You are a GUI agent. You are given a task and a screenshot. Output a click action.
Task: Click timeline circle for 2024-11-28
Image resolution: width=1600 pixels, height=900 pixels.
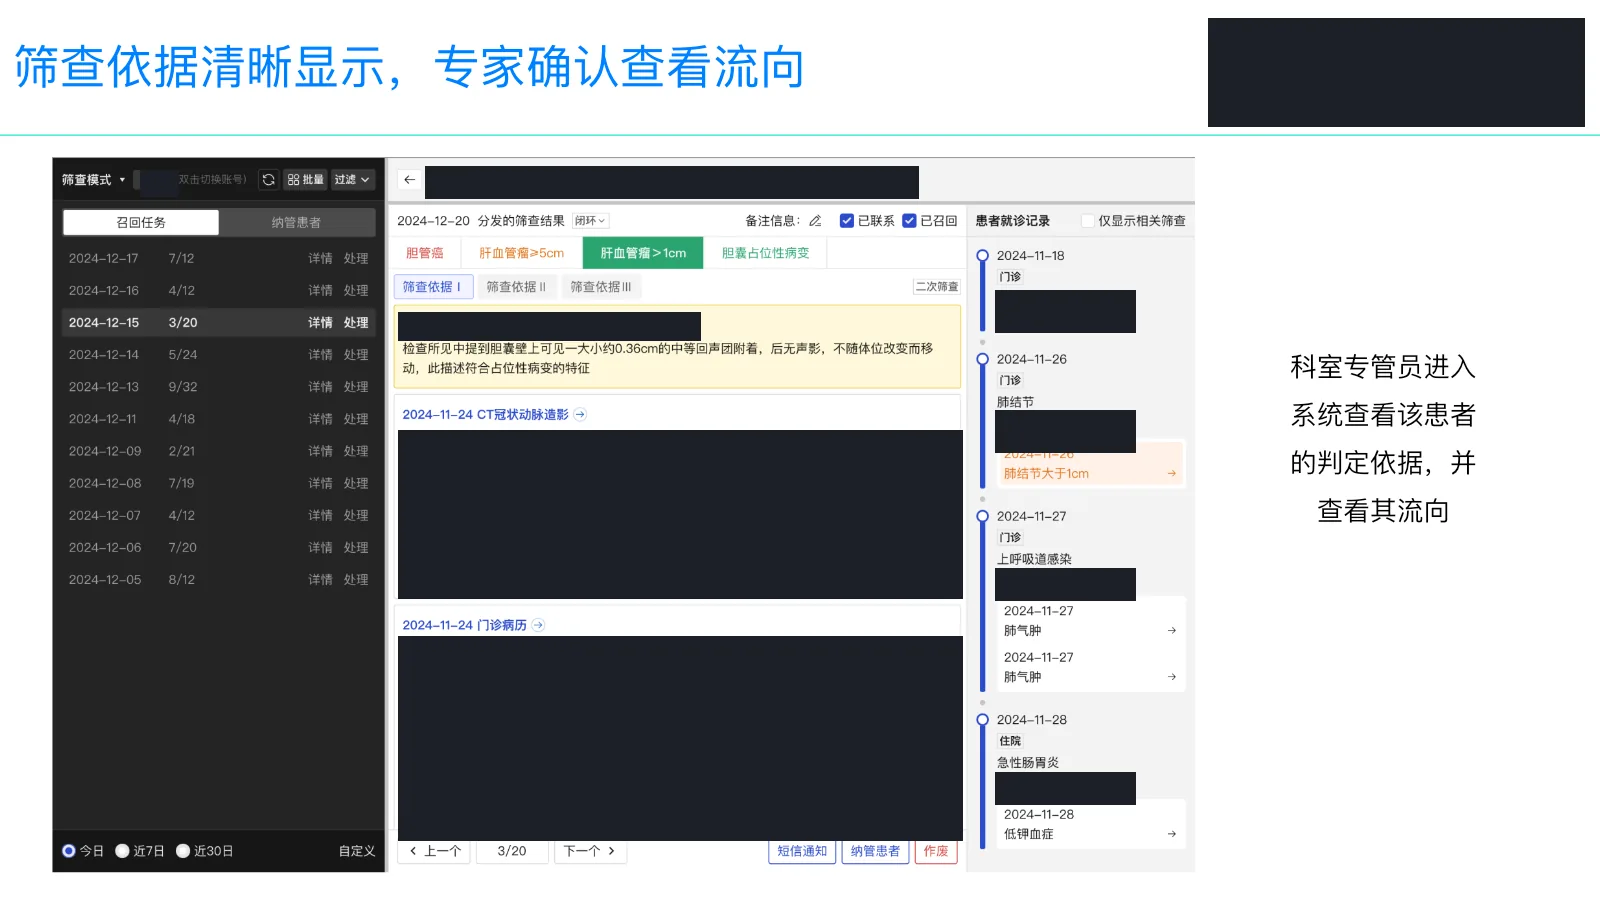(982, 720)
